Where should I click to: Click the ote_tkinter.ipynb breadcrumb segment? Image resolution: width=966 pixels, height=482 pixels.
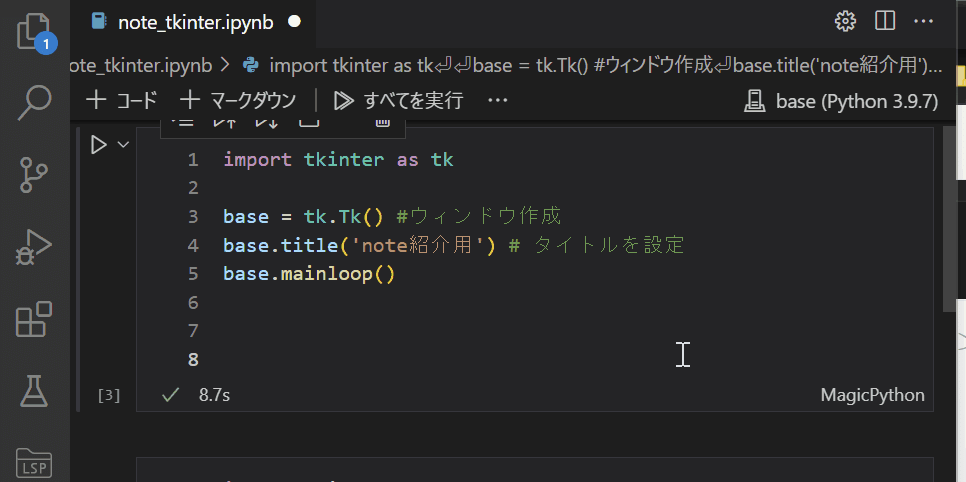coord(141,65)
